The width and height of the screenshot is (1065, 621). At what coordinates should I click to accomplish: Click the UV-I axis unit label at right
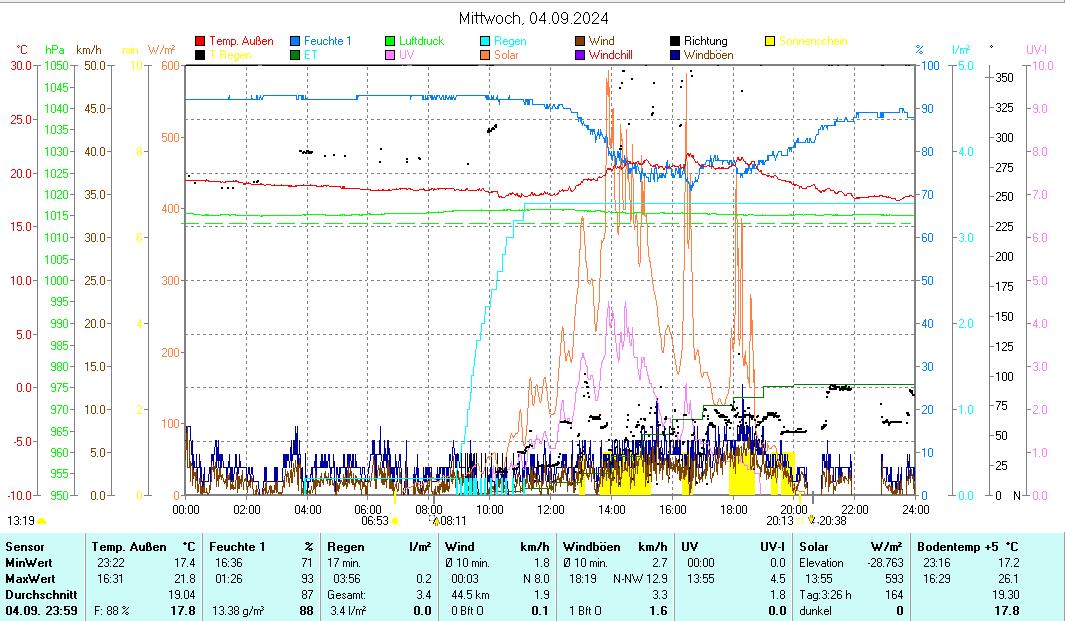[x=1036, y=50]
